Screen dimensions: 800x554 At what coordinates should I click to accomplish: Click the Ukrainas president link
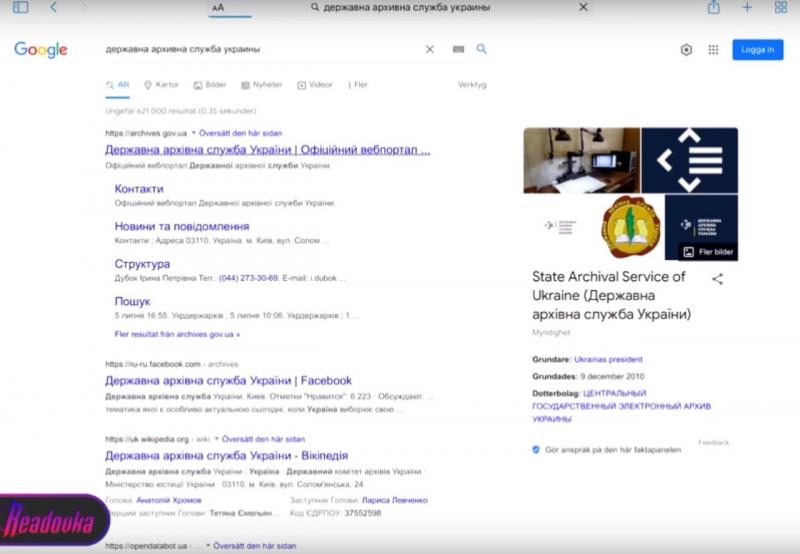(608, 360)
